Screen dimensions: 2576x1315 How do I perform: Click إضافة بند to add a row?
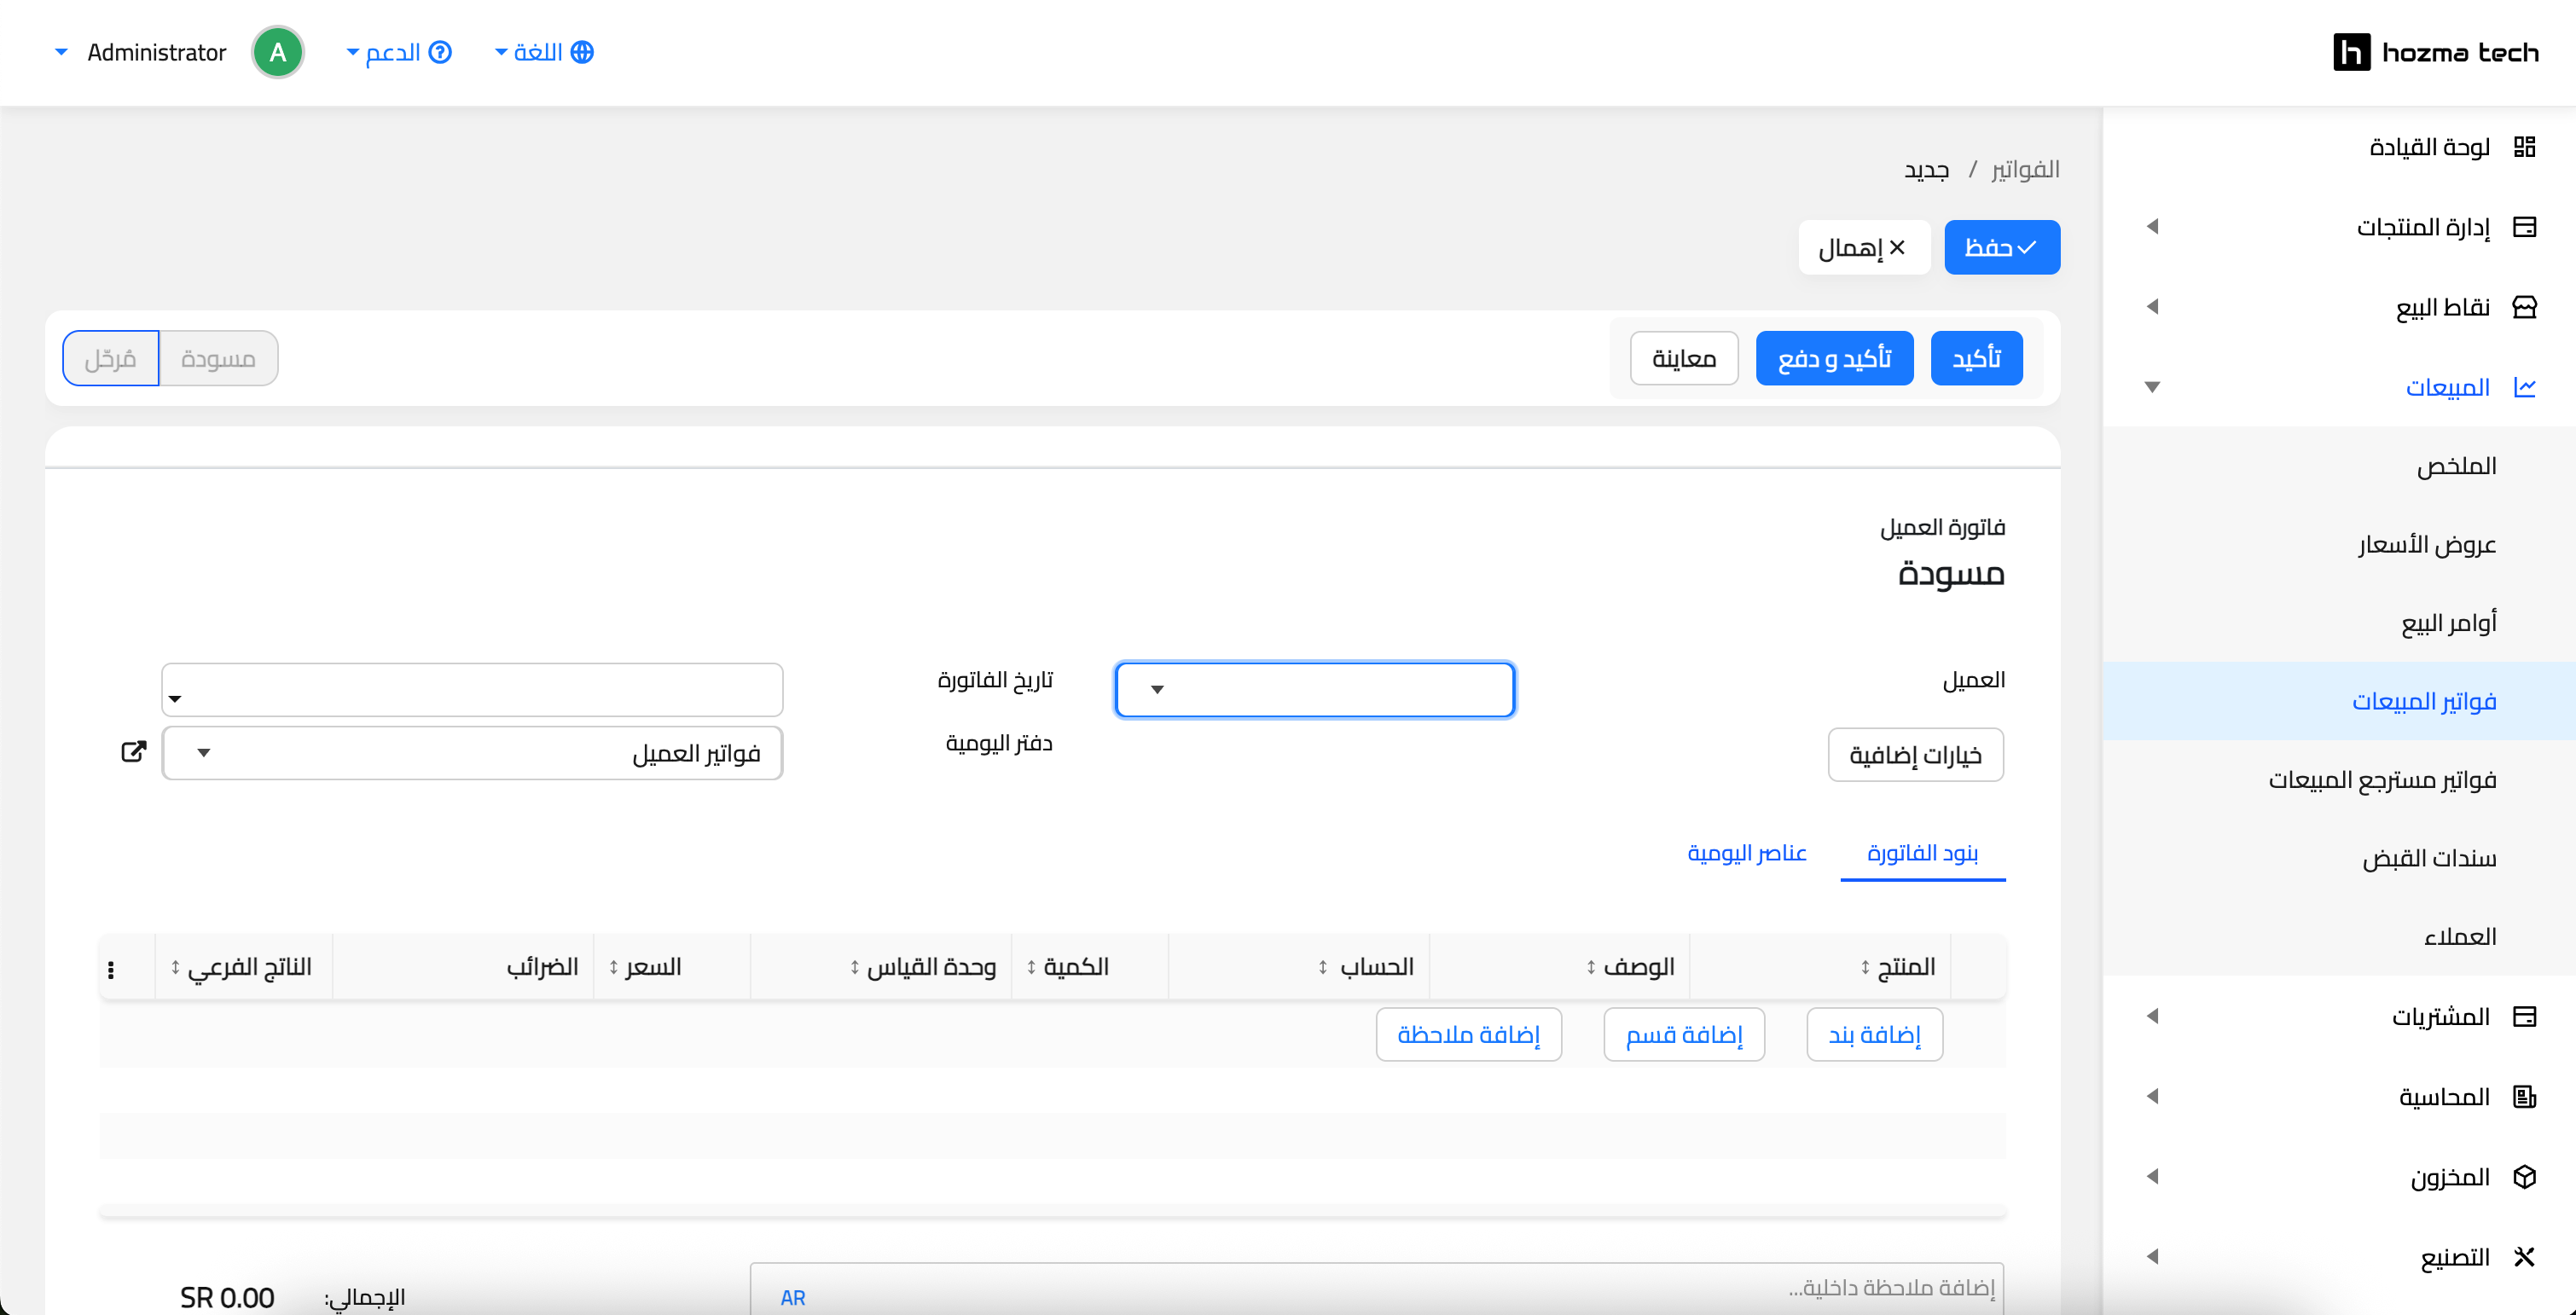(1873, 1034)
